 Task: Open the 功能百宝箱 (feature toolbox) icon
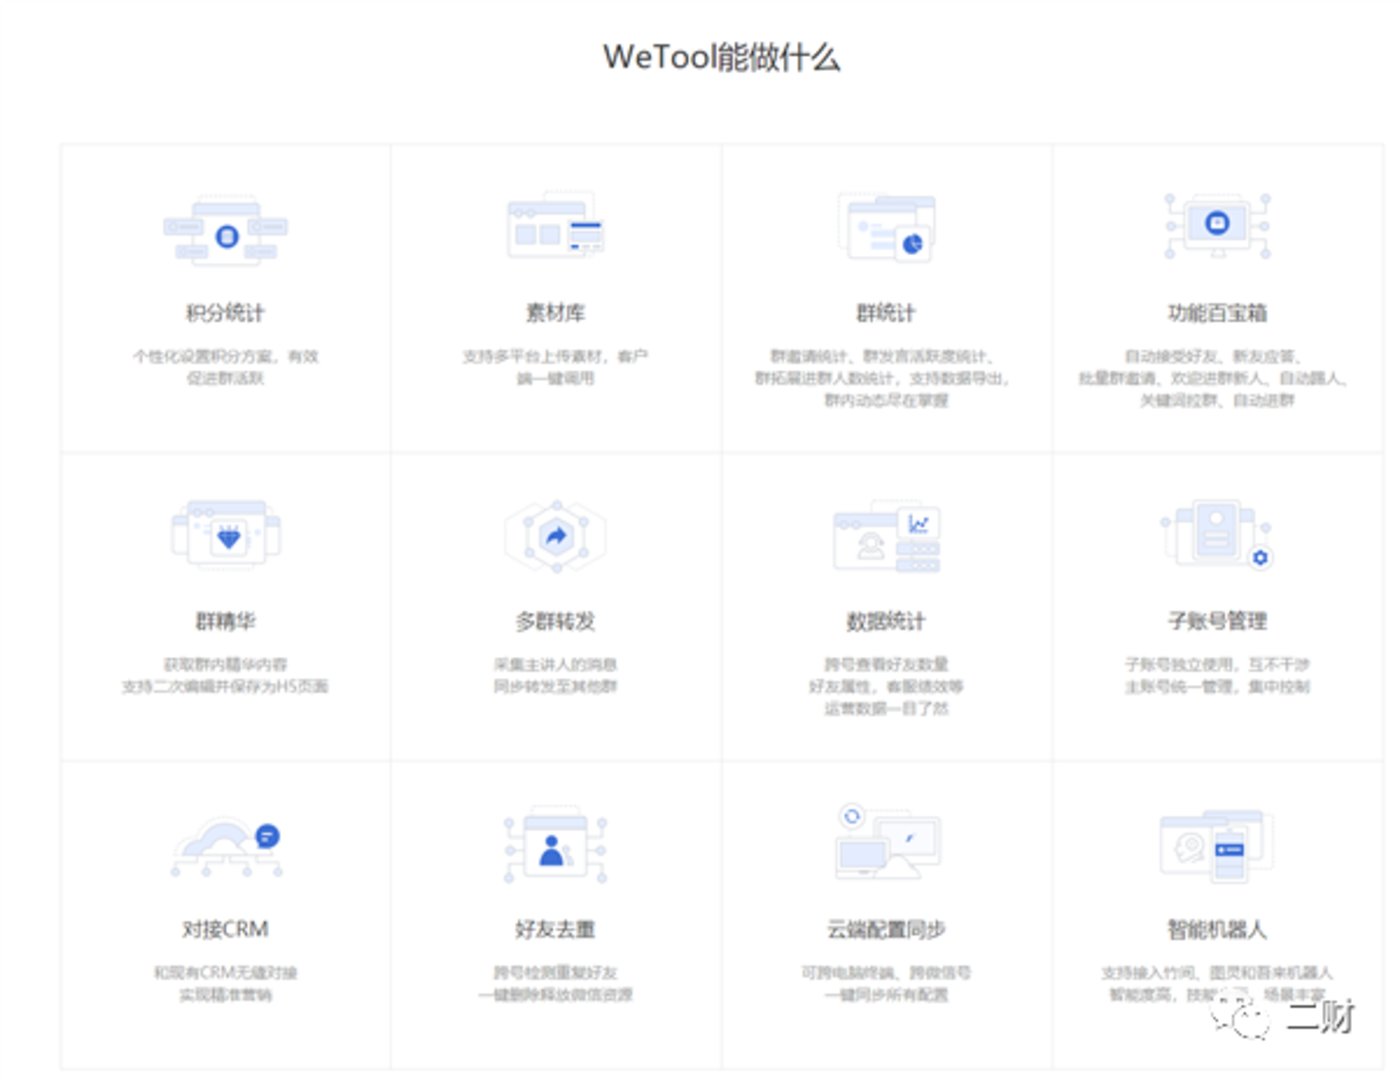click(x=1215, y=225)
